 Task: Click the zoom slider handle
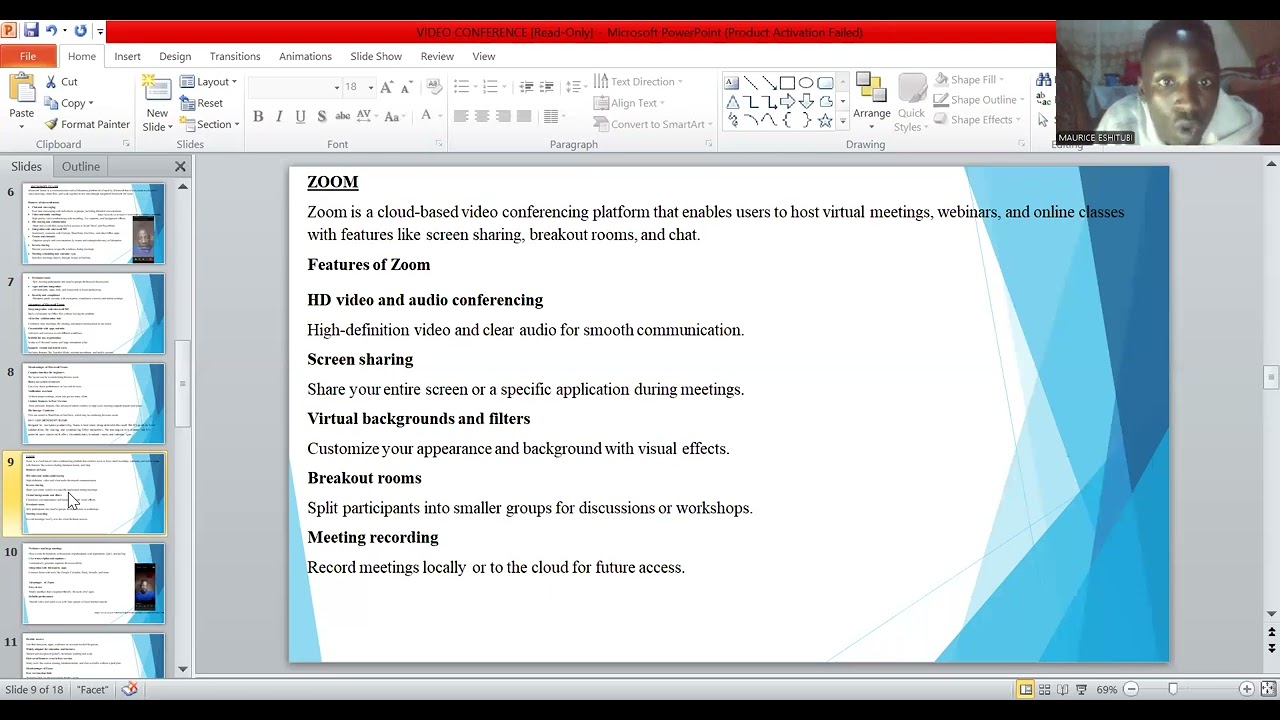[x=1173, y=689]
